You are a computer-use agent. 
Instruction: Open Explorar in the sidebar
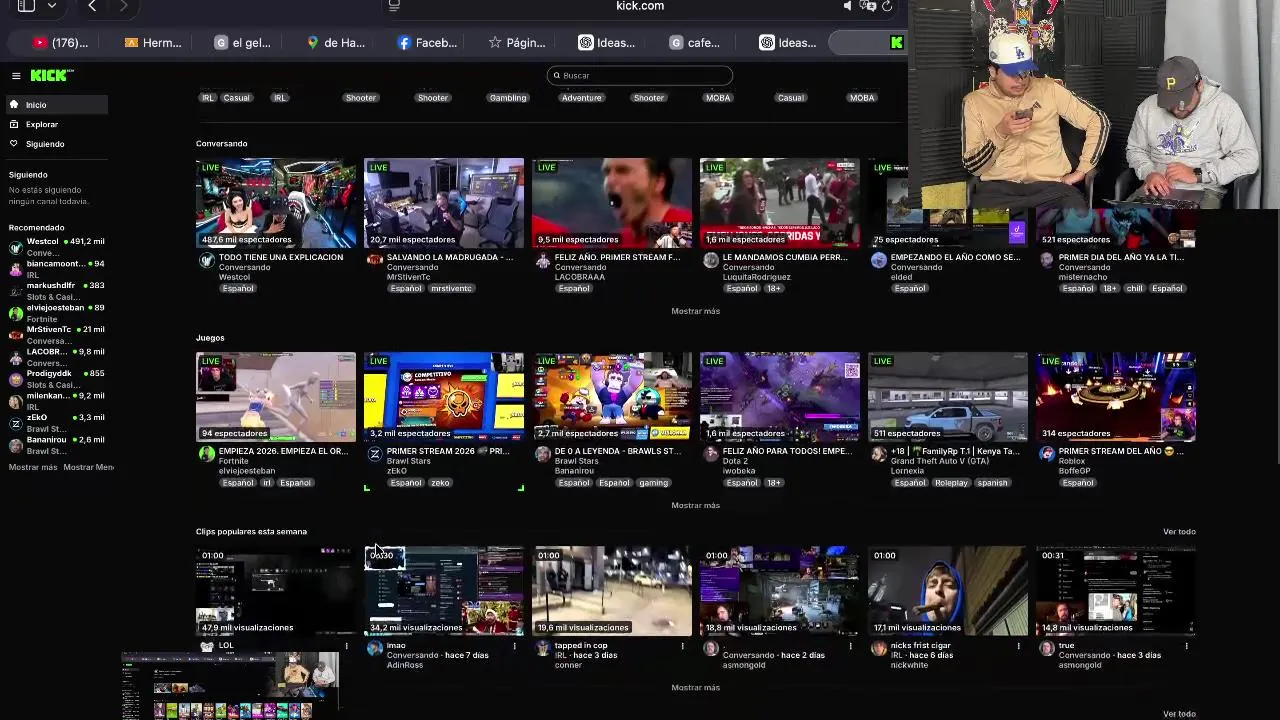click(x=56, y=124)
